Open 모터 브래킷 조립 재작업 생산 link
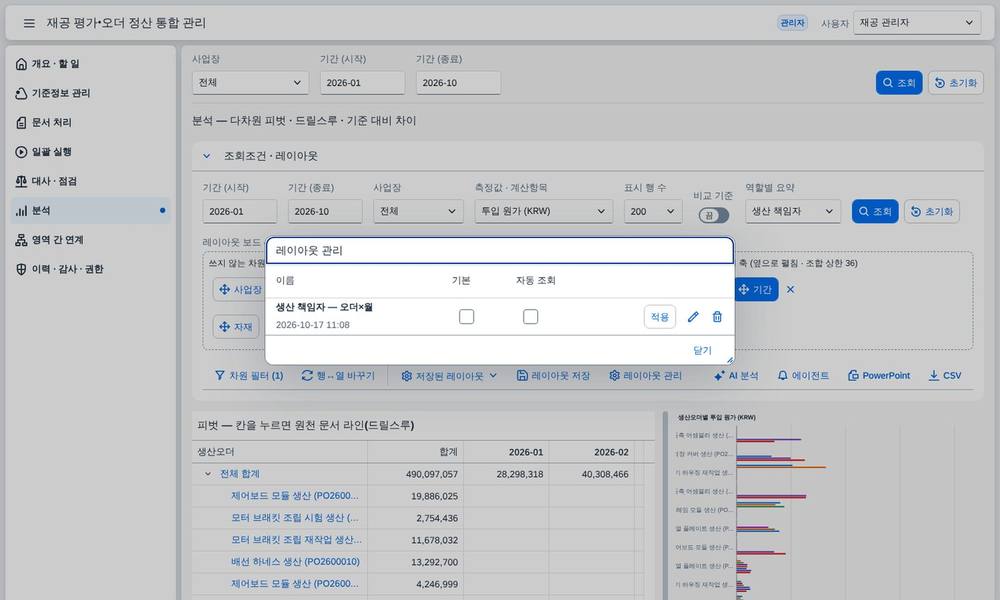Image resolution: width=1000 pixels, height=600 pixels. (x=296, y=540)
